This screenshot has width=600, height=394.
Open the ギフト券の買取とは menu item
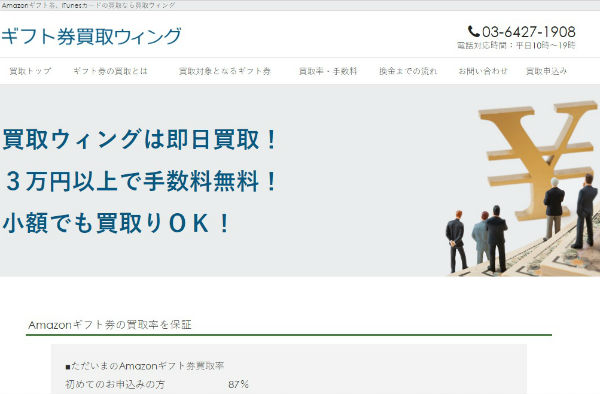[x=110, y=71]
